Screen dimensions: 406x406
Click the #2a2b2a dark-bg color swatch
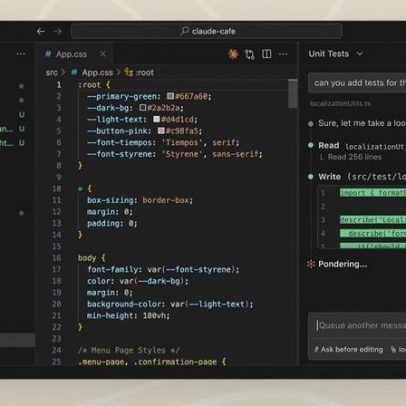point(143,108)
